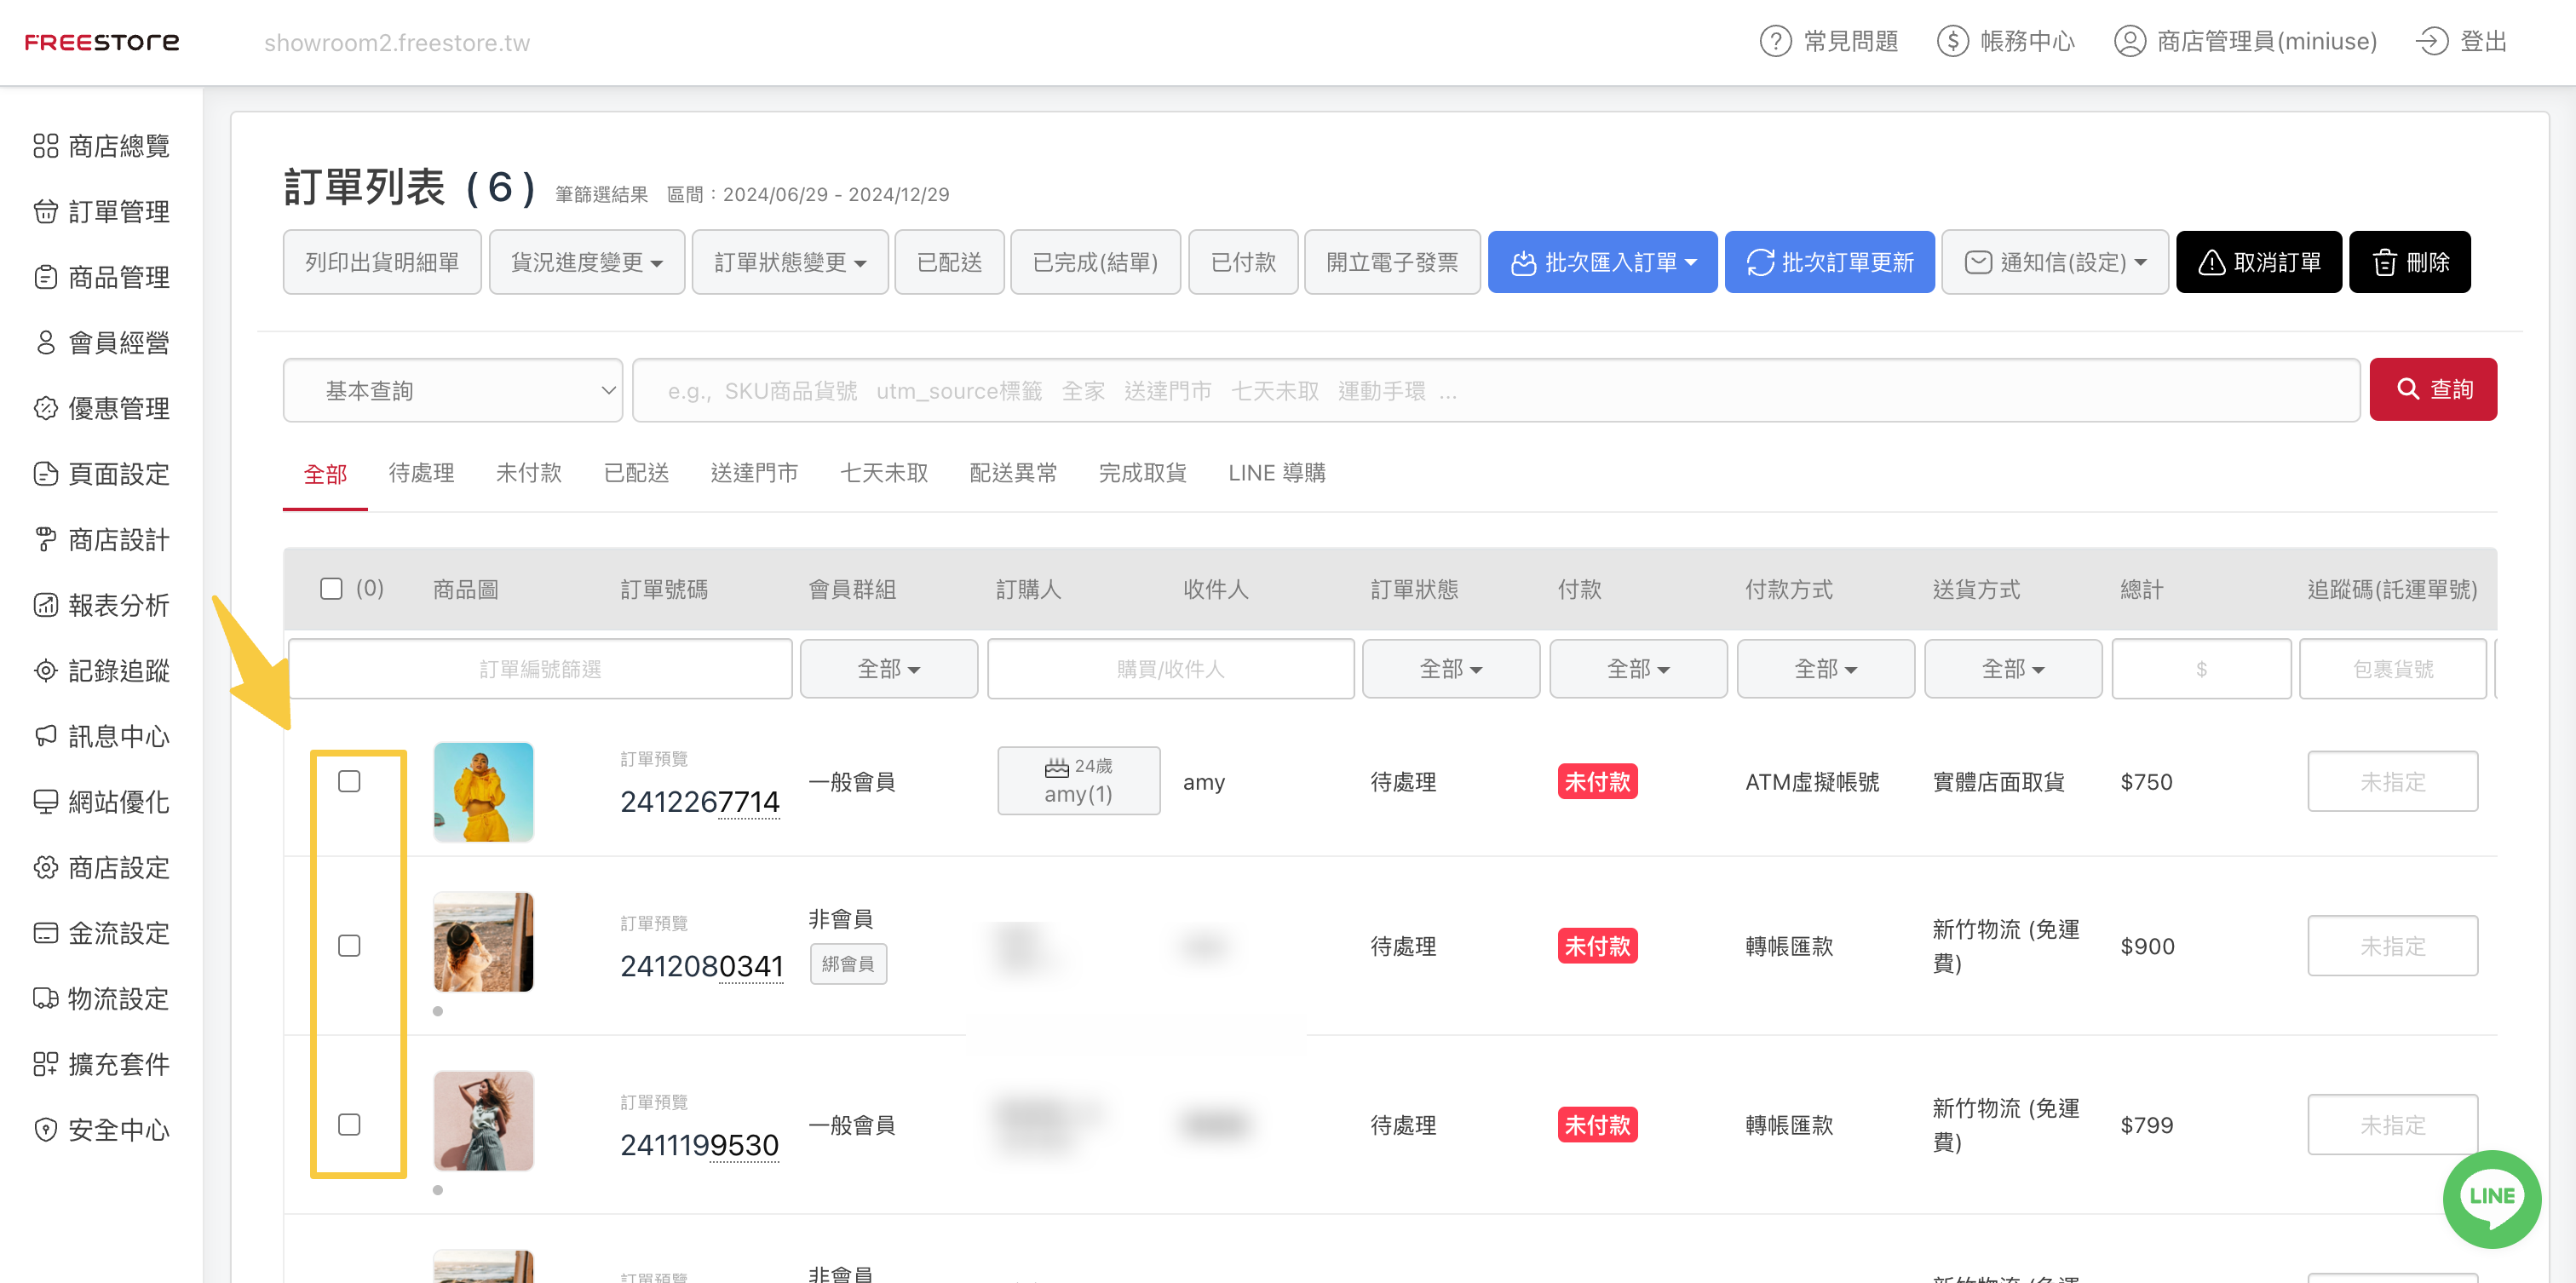Click the 訂單管理 basket icon
This screenshot has width=2576, height=1283.
tap(46, 212)
